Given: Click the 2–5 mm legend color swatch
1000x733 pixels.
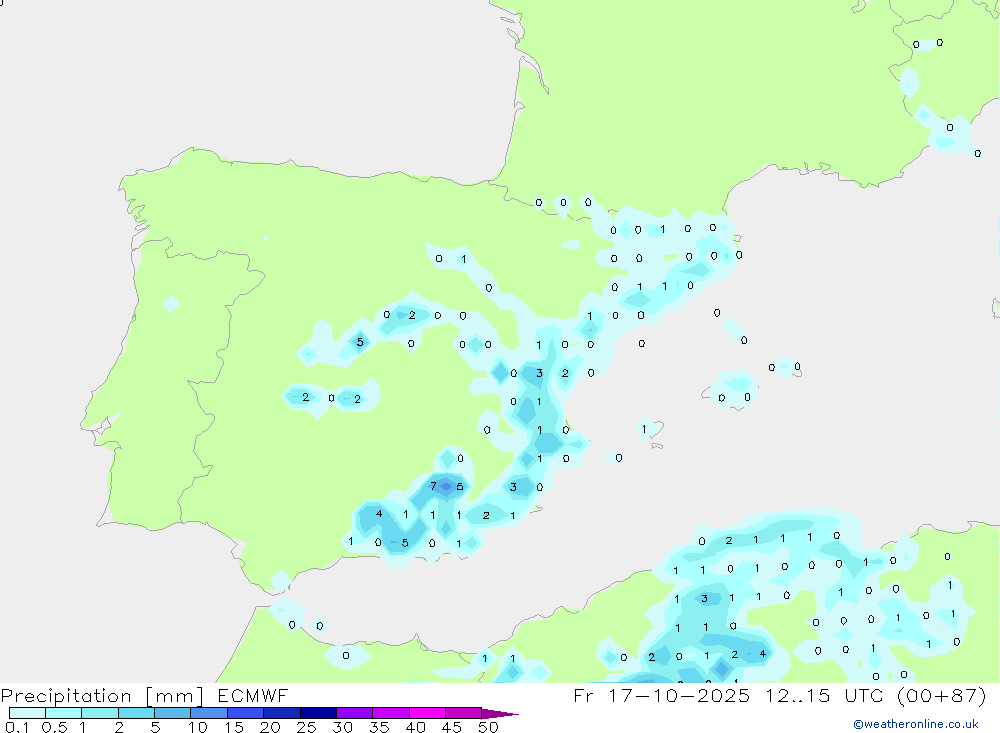Looking at the screenshot, I should [136, 713].
